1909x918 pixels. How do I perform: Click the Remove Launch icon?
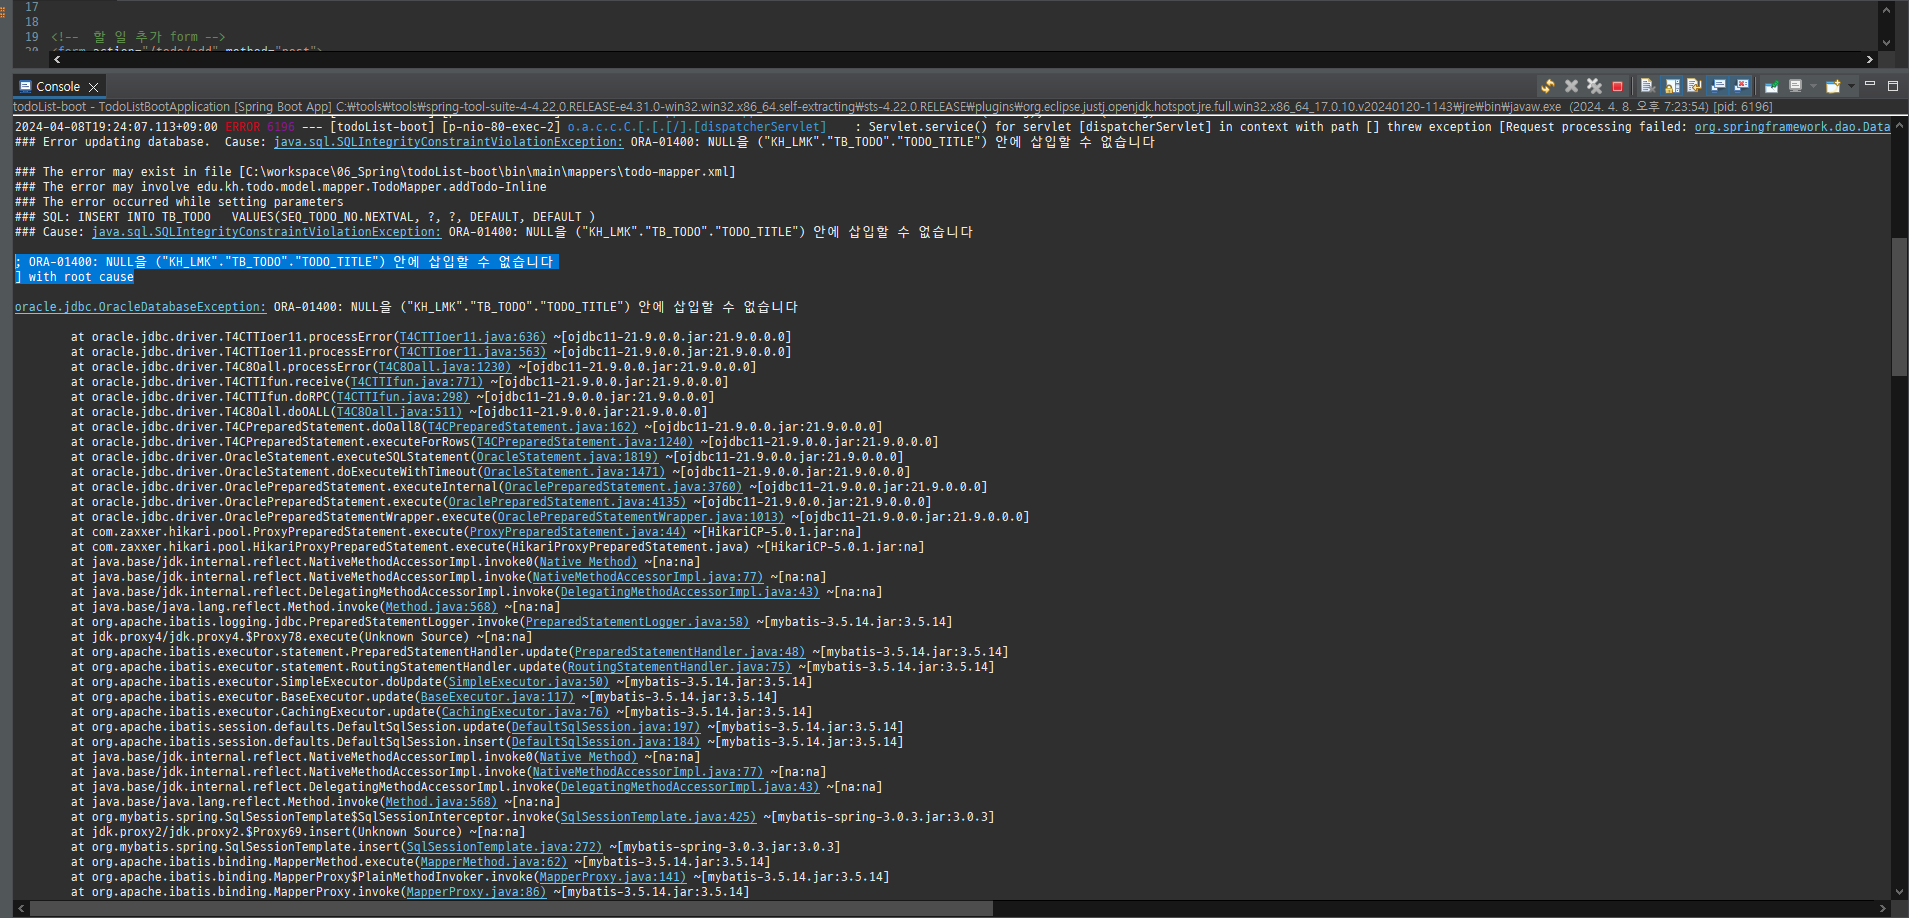pos(1571,86)
